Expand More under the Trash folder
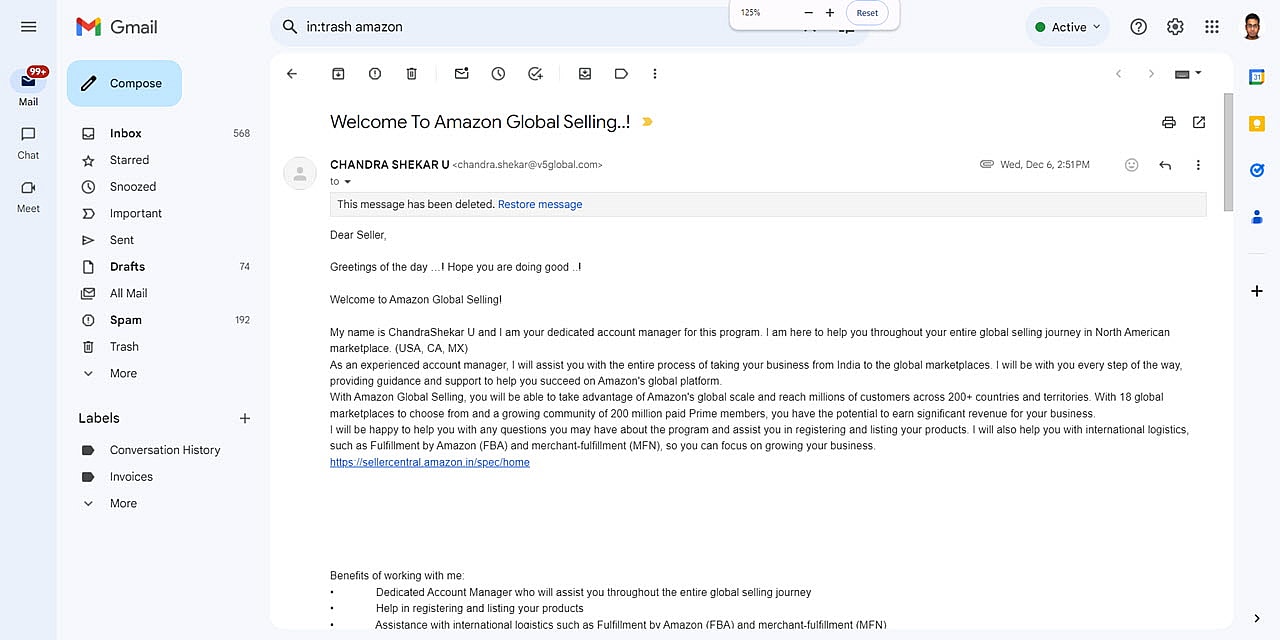Screen dimensions: 1280x640 123,373
